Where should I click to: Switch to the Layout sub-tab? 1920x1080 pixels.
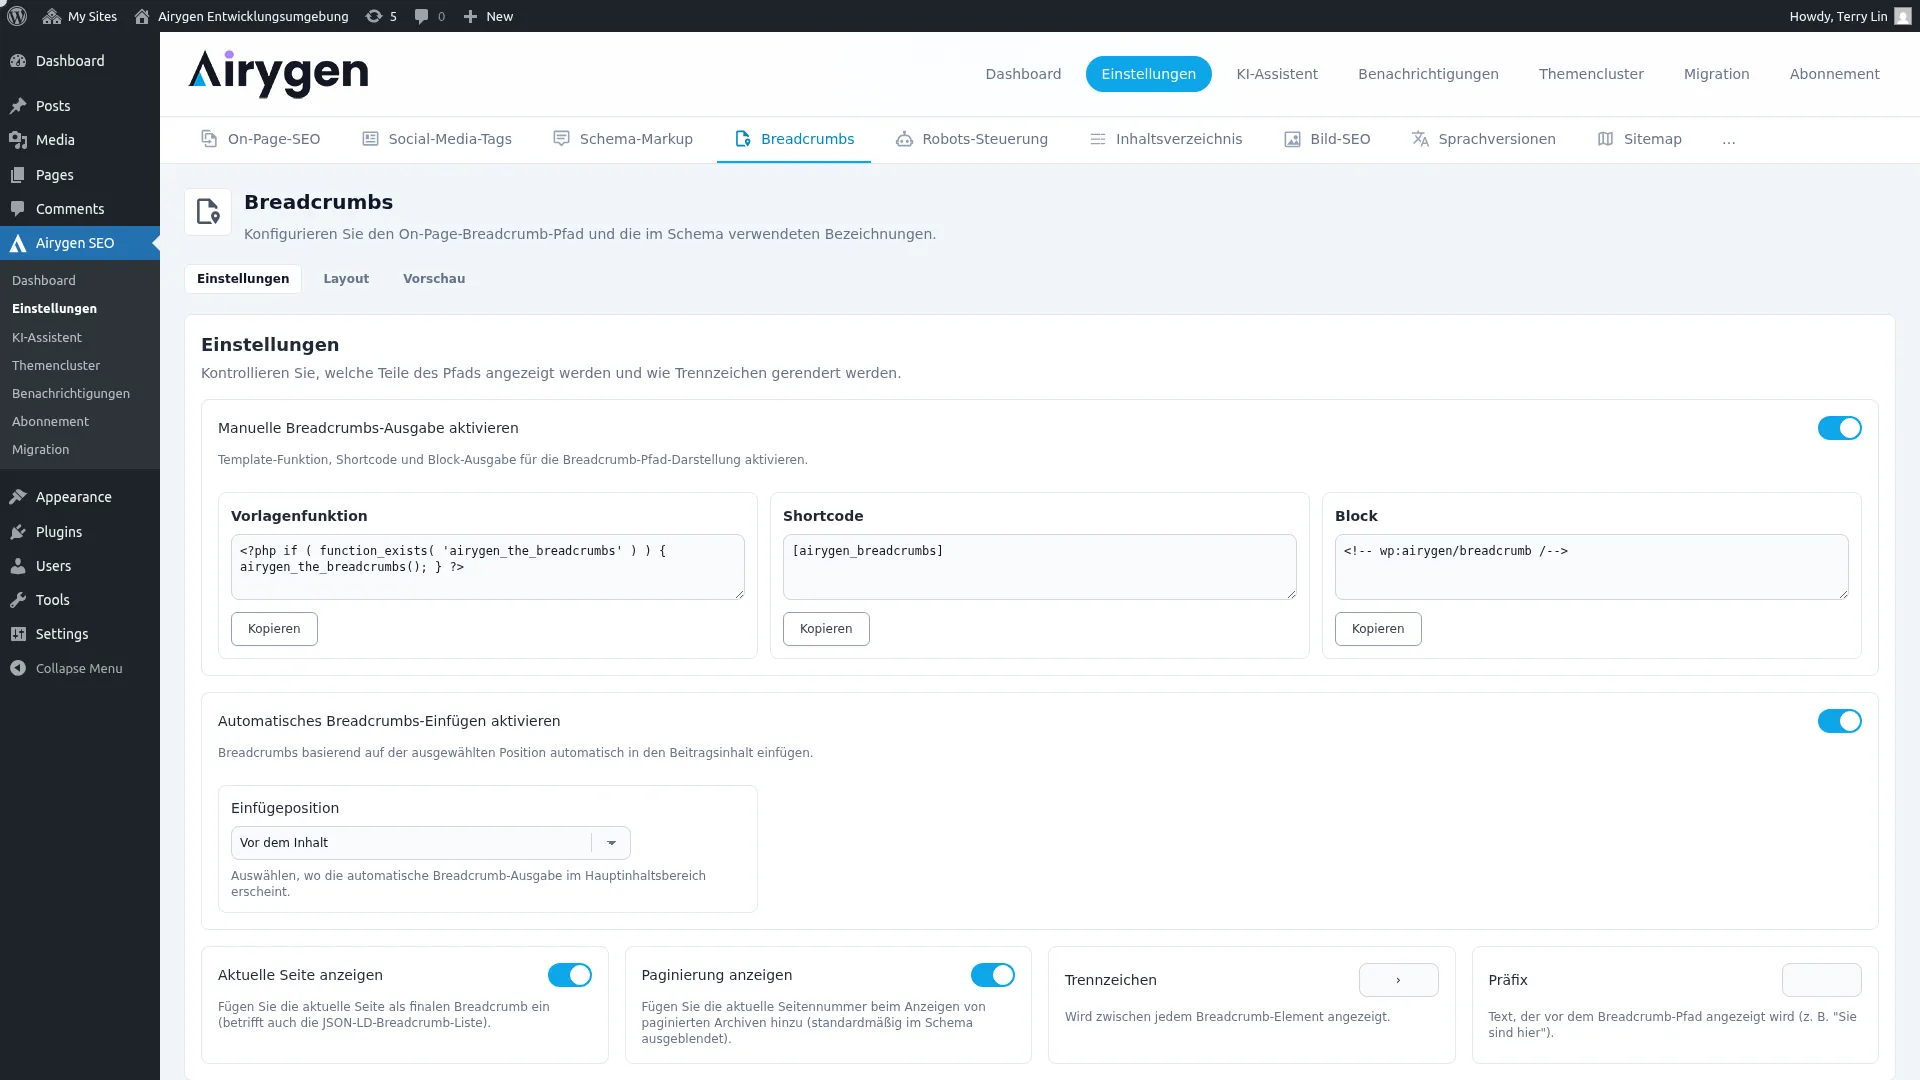pos(346,279)
